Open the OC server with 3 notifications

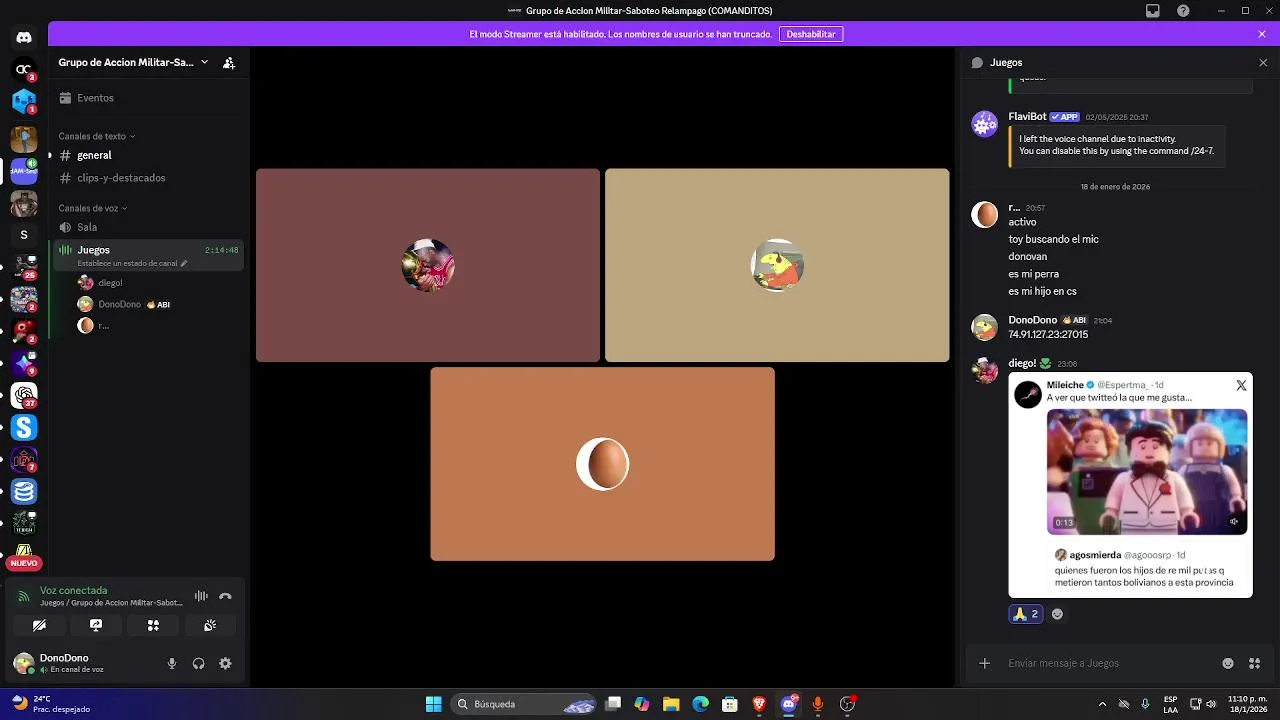point(24,69)
